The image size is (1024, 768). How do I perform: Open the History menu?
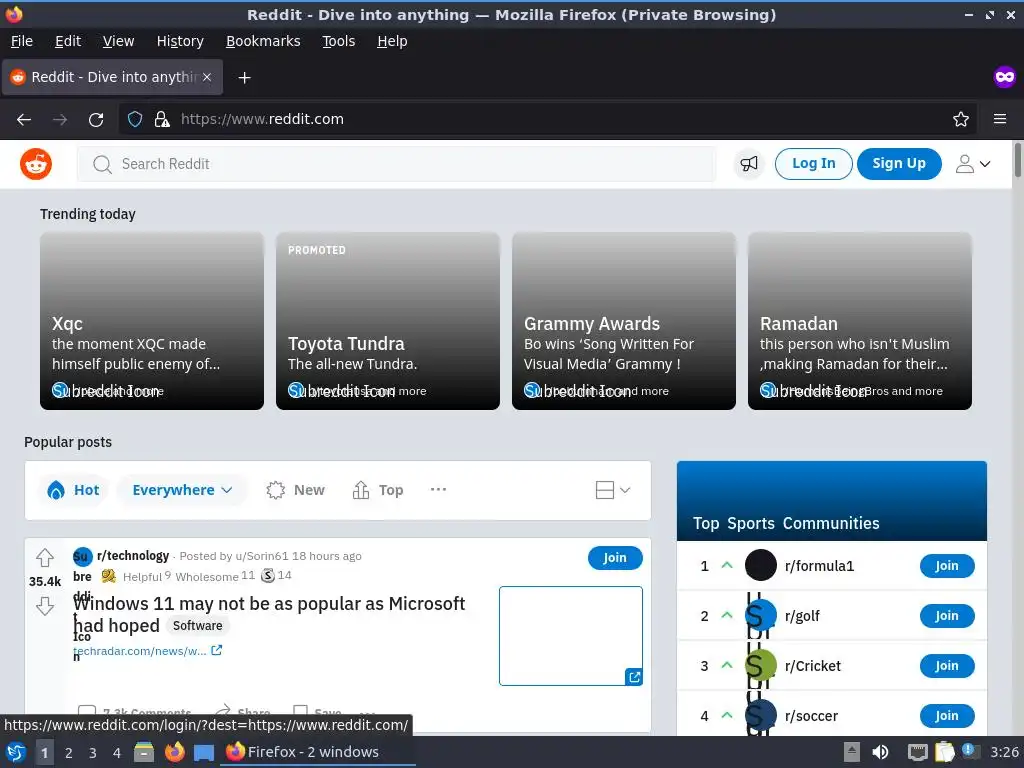180,41
